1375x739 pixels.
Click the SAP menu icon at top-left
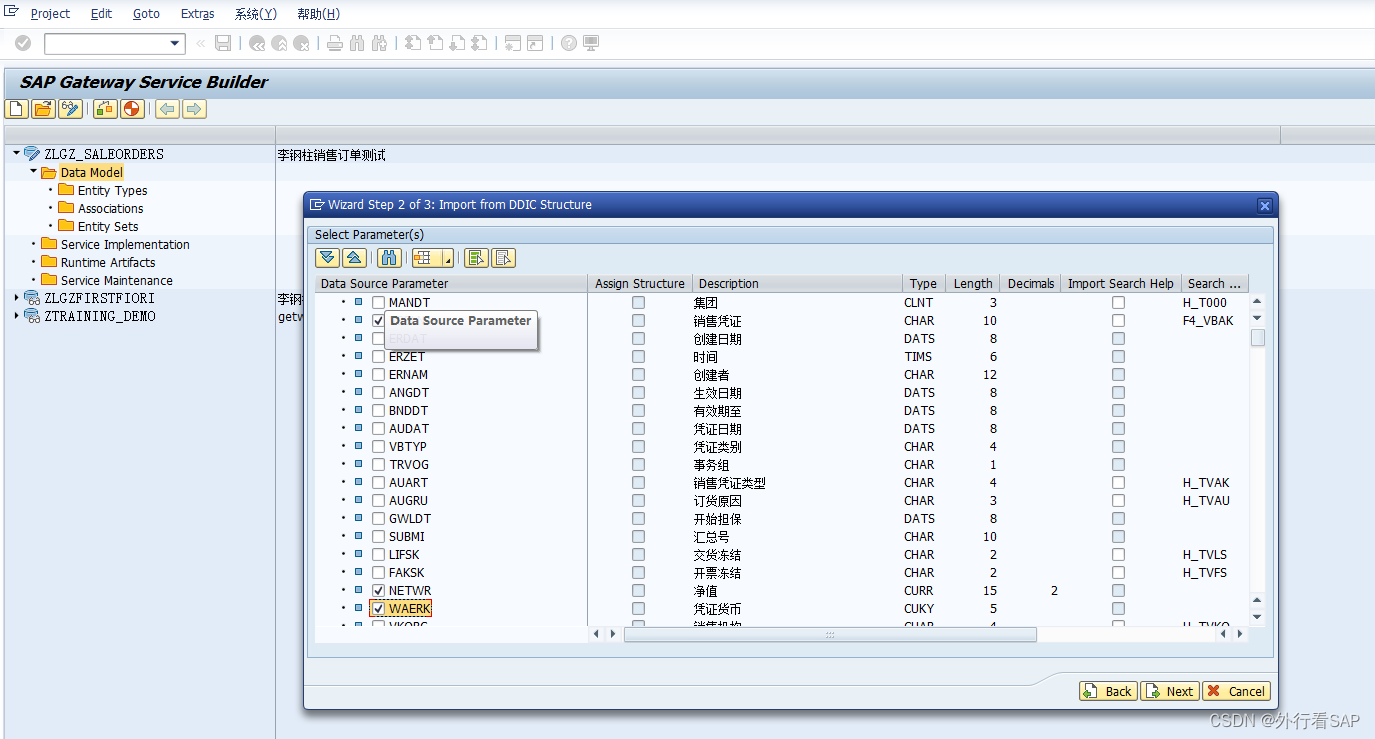(12, 12)
